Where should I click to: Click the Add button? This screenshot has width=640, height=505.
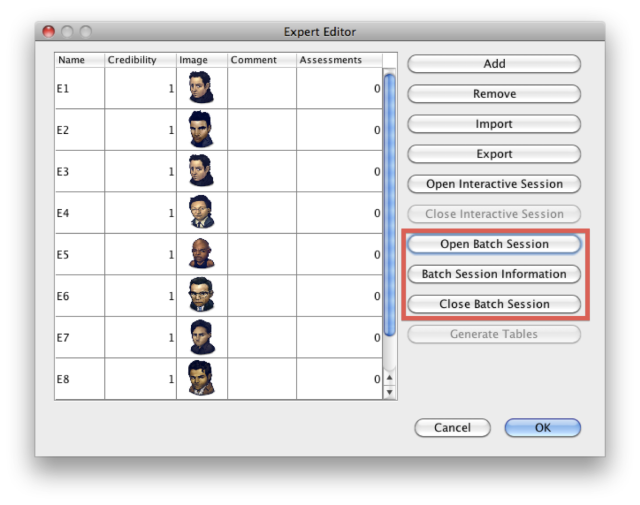click(494, 64)
